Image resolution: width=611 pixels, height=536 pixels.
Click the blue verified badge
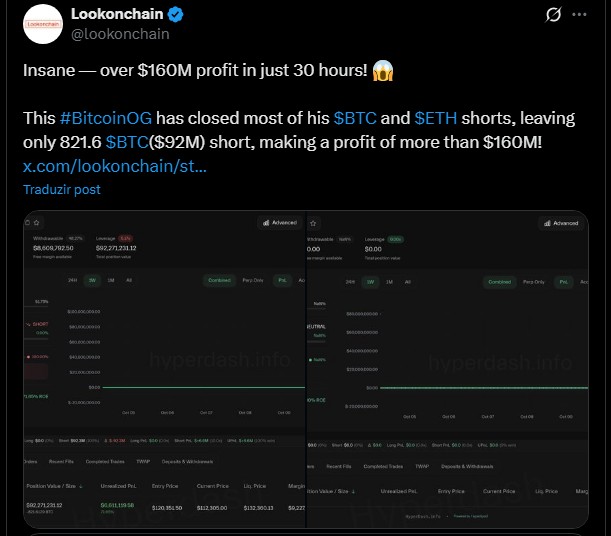point(176,15)
